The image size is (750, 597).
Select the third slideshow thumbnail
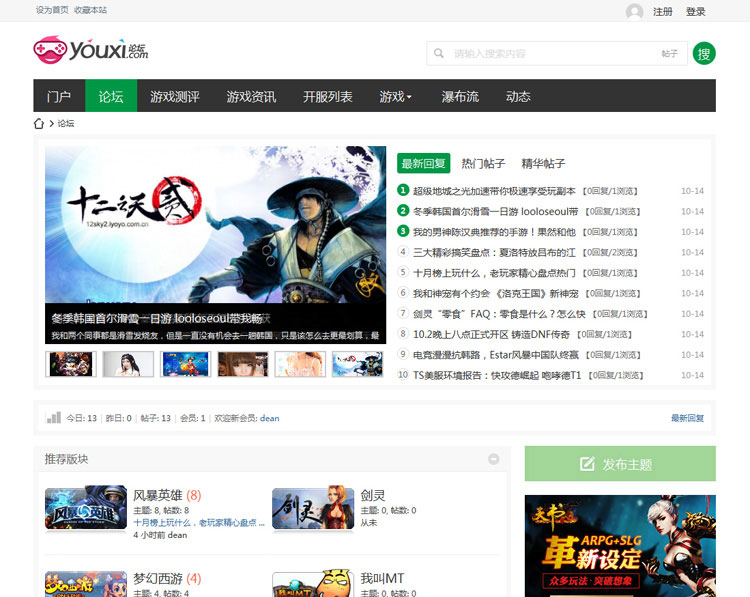[186, 364]
